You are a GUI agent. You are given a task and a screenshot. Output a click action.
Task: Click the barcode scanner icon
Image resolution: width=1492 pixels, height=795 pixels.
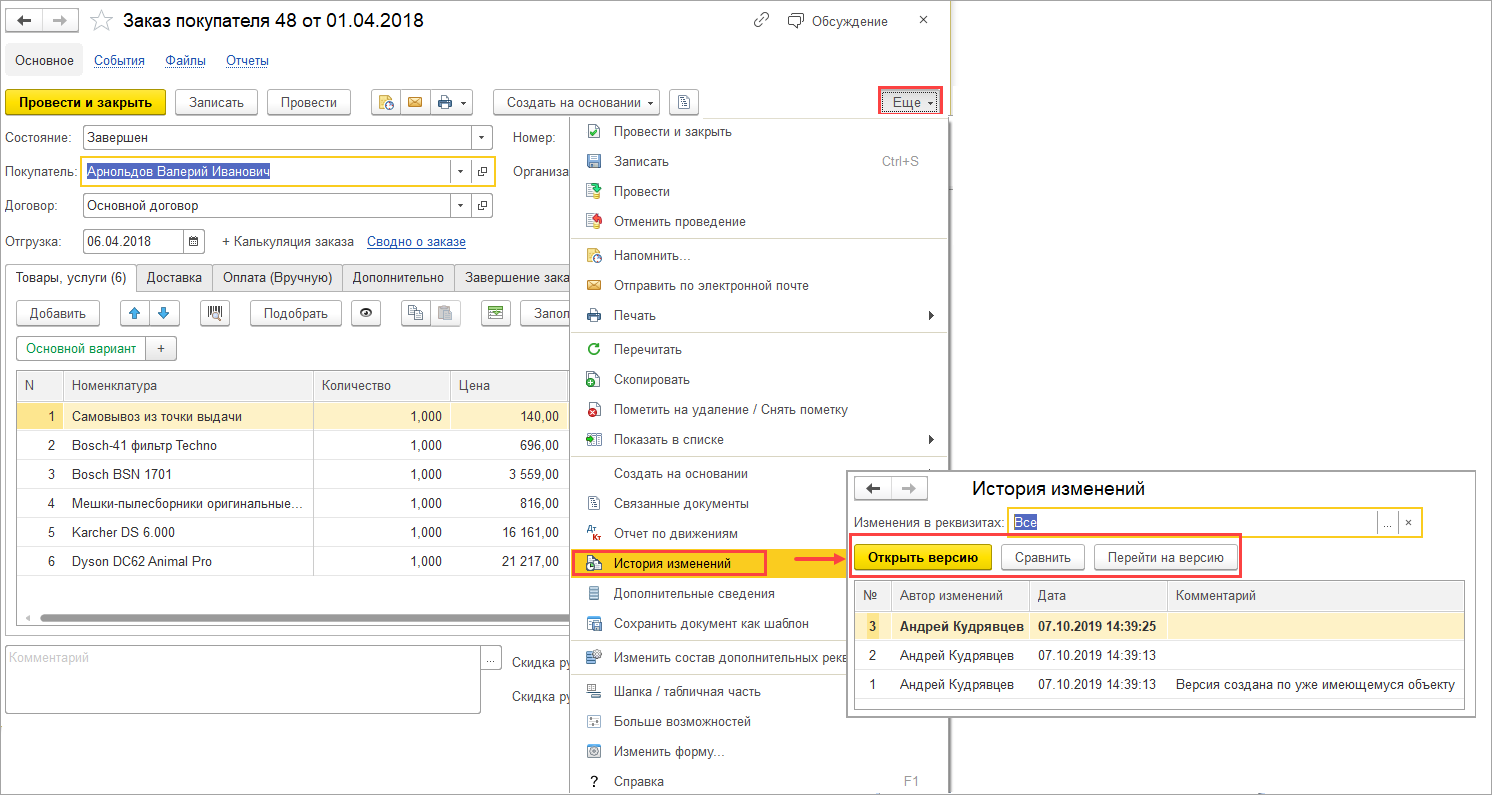[215, 313]
